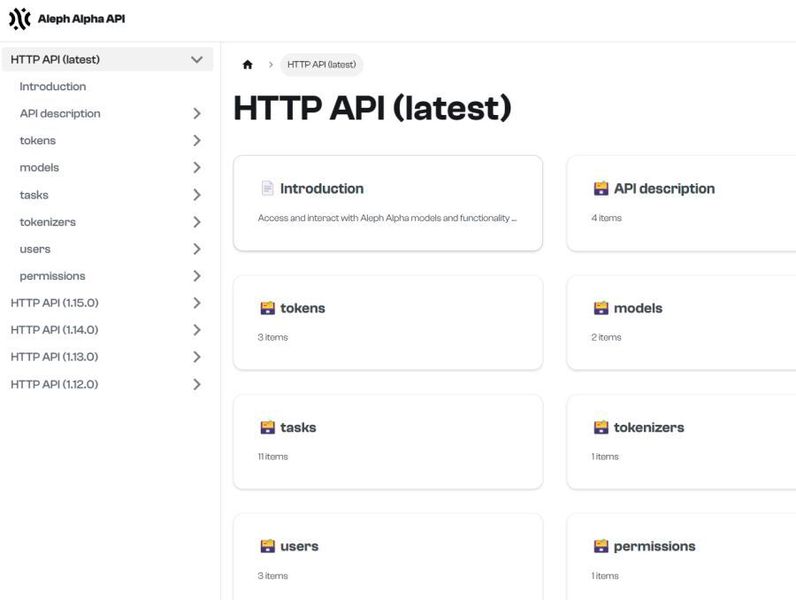Open HTTP API (1.12.0) sidebar entry
This screenshot has height=600, width=796.
click(54, 384)
